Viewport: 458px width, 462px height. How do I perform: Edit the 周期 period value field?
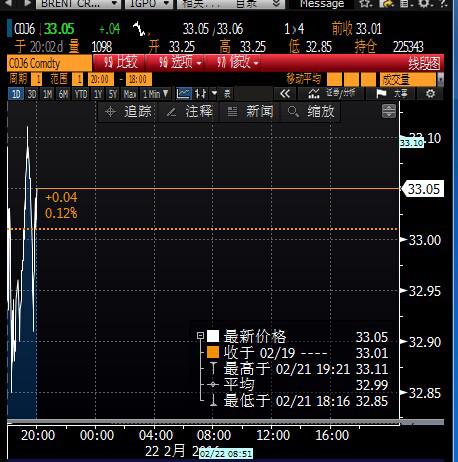[x=36, y=79]
